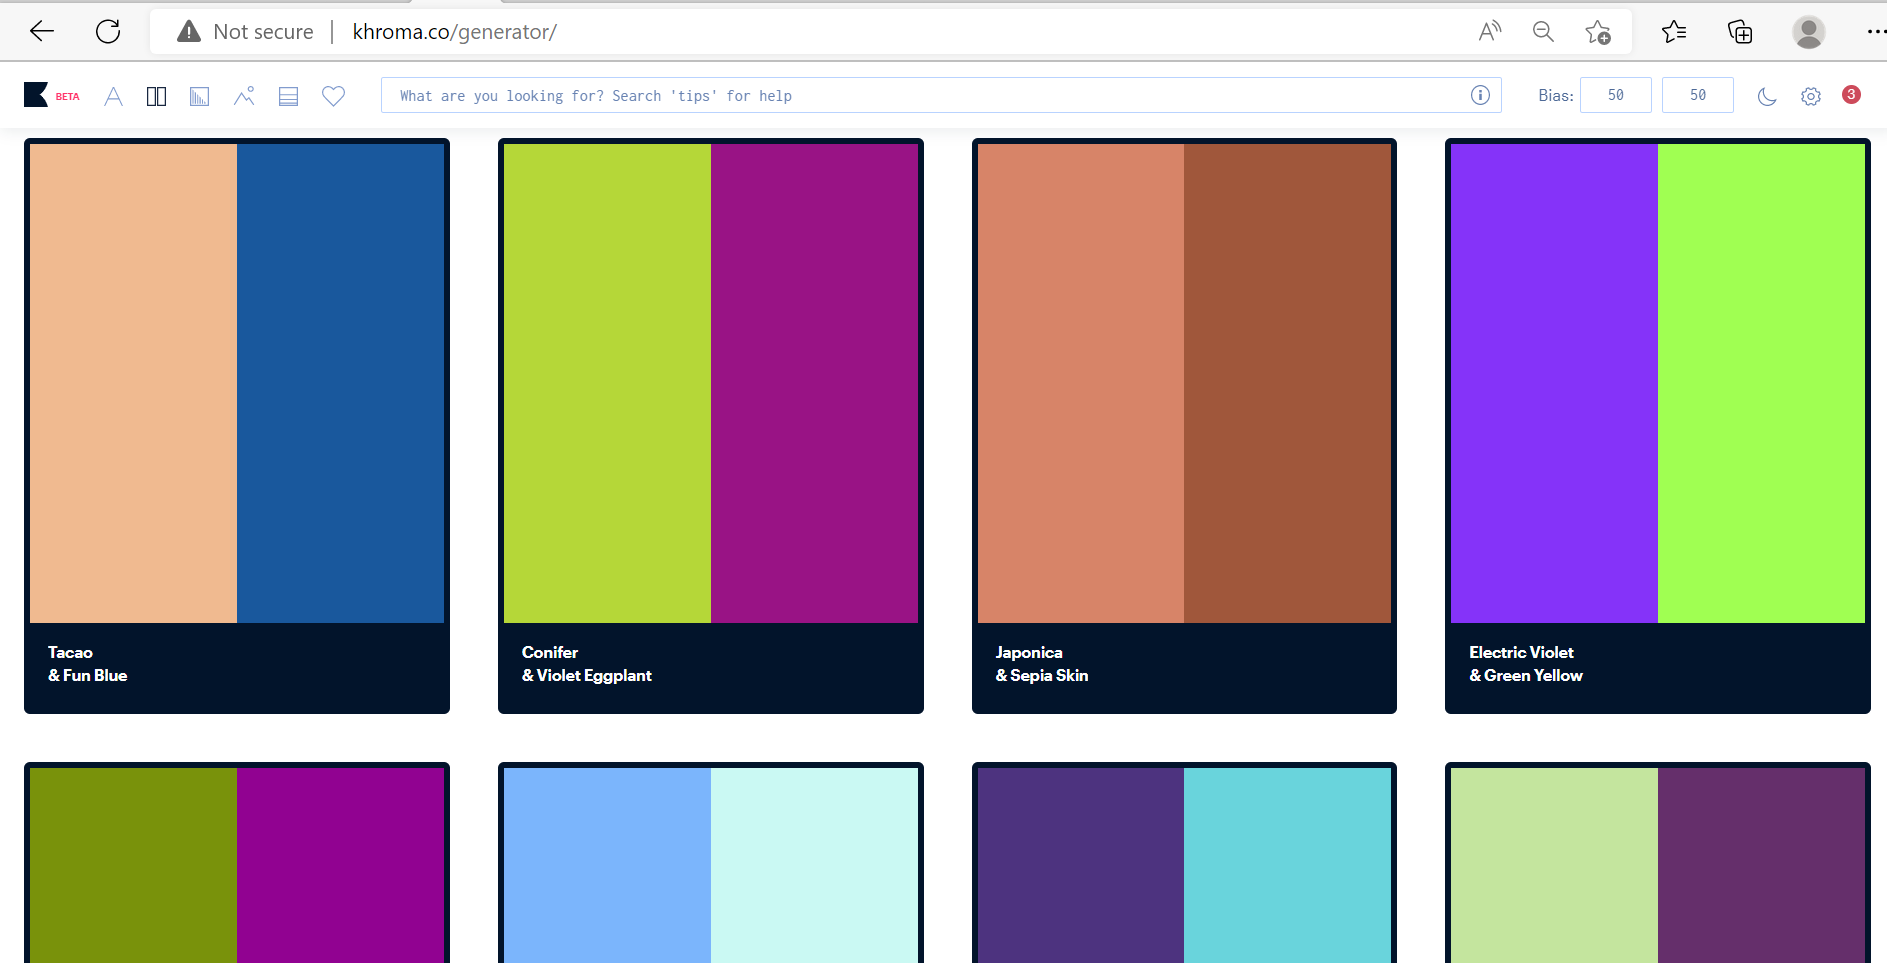Switch to the Poster two-column view
1887x963 pixels.
(156, 96)
